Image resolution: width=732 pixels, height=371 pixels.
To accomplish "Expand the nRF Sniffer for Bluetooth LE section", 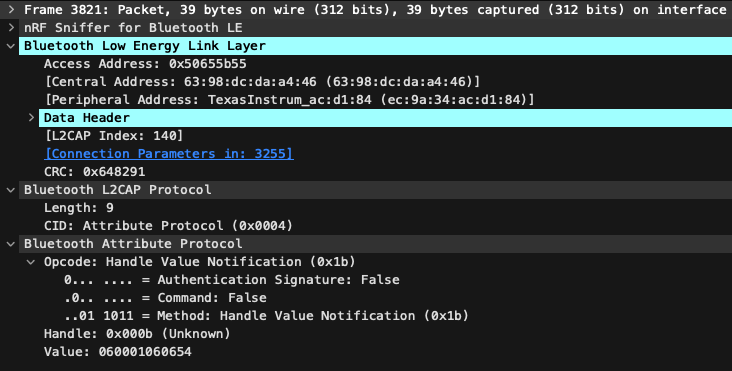I will [x=11, y=28].
